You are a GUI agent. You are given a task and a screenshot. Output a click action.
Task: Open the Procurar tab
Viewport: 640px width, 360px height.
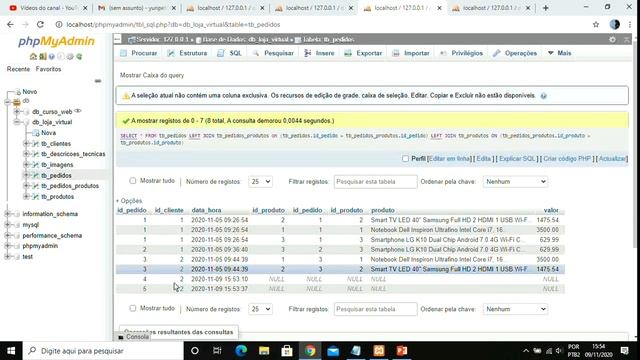tap(139, 53)
